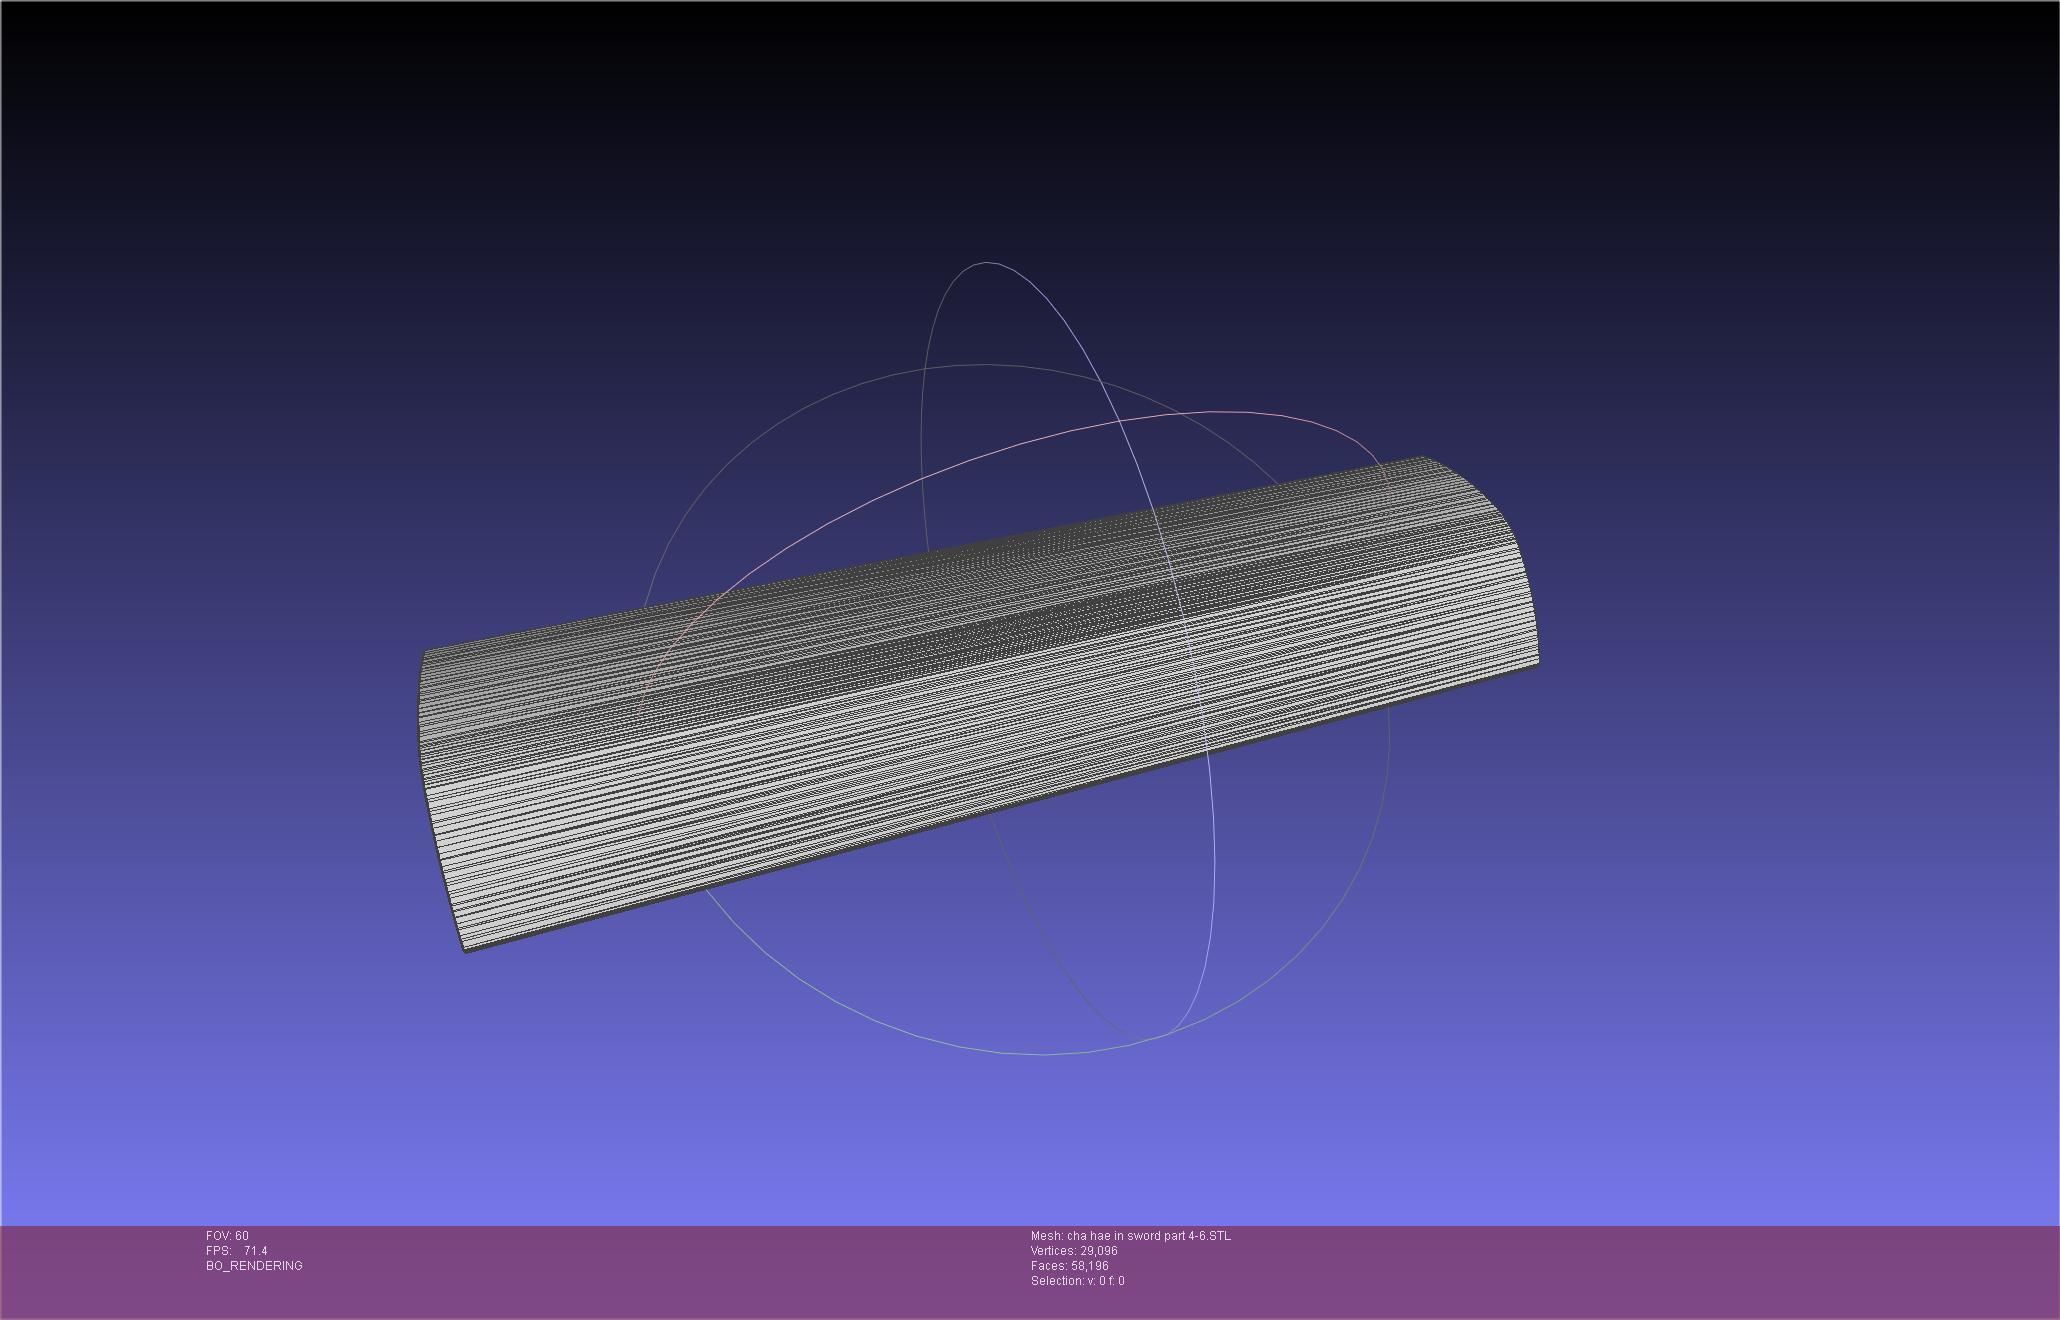Click the Vertices: 29,096 count
The image size is (2060, 1320).
tap(1074, 1251)
